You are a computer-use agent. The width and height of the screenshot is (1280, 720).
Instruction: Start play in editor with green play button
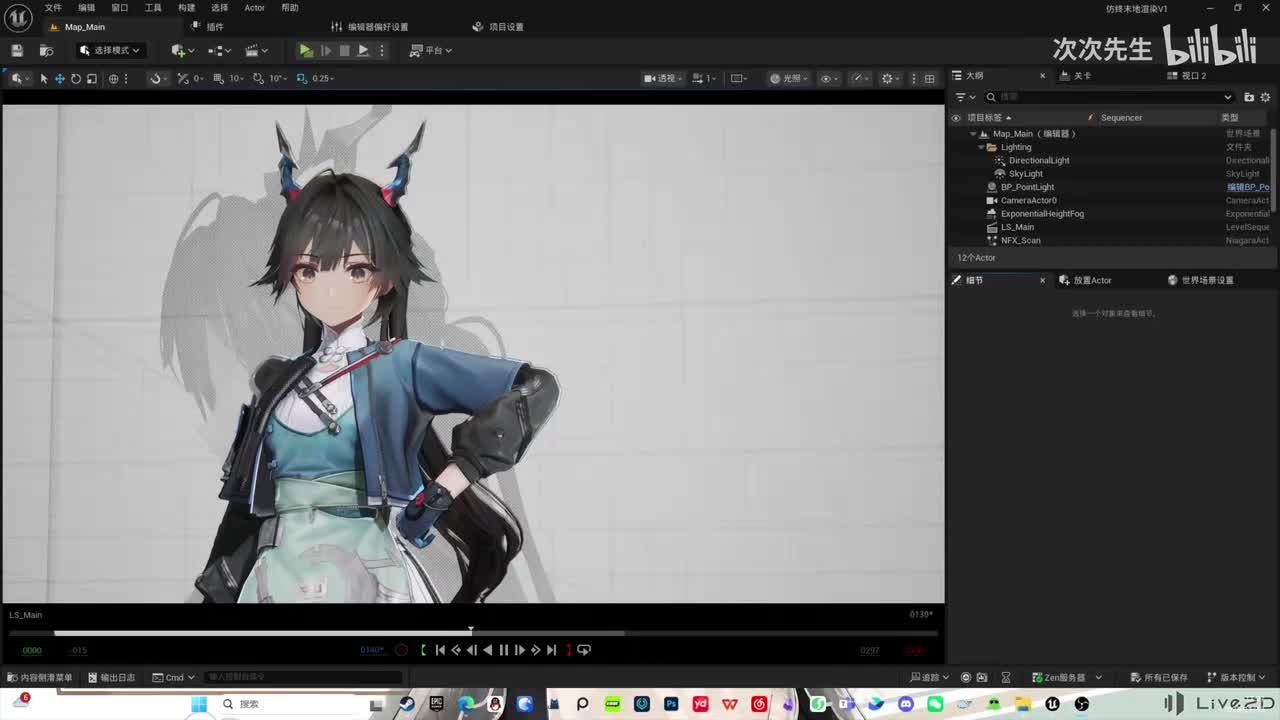pos(306,50)
